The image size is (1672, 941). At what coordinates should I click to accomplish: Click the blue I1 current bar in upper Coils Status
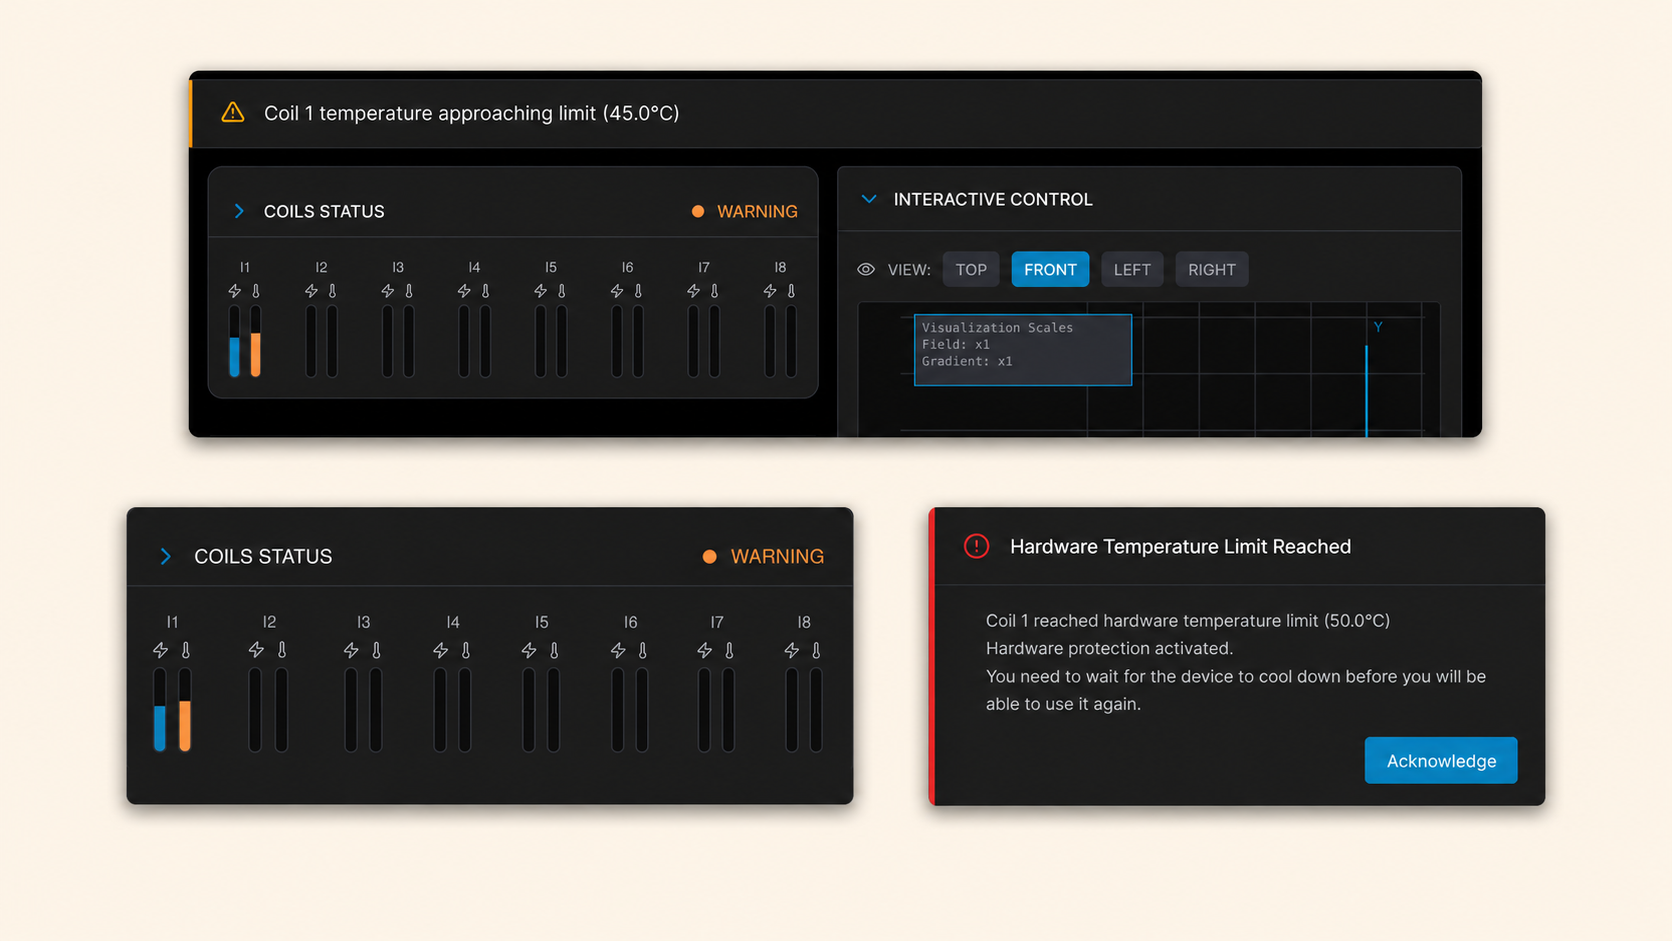pos(235,357)
